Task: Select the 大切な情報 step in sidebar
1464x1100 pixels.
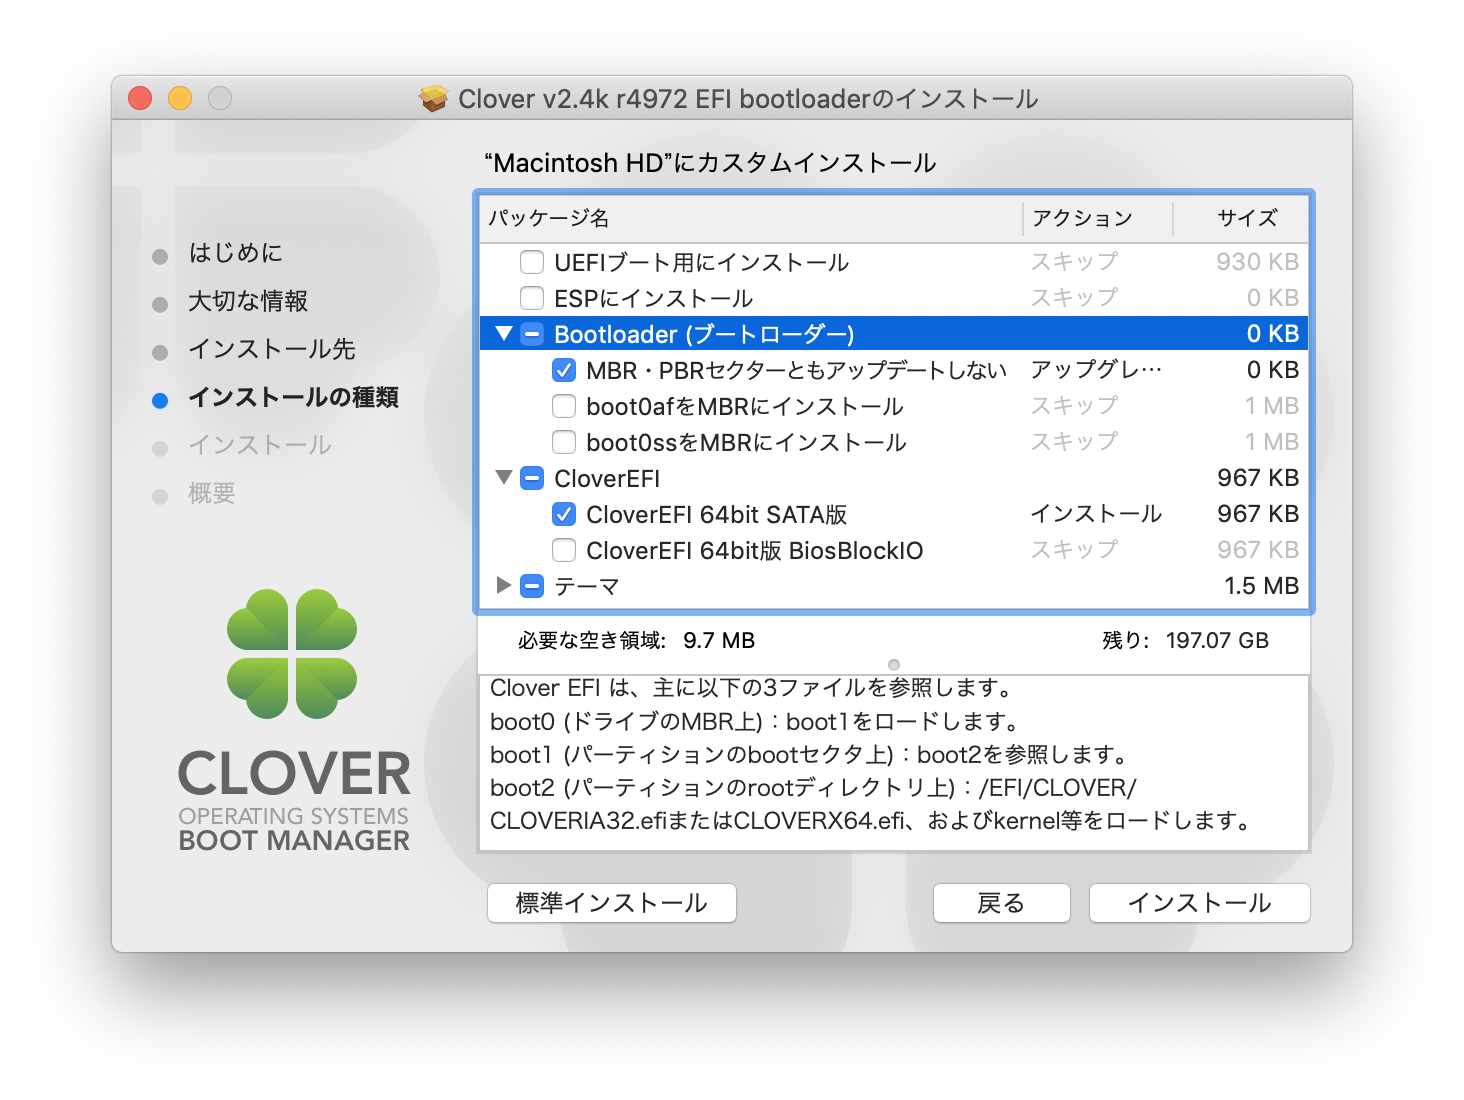Action: [x=248, y=301]
